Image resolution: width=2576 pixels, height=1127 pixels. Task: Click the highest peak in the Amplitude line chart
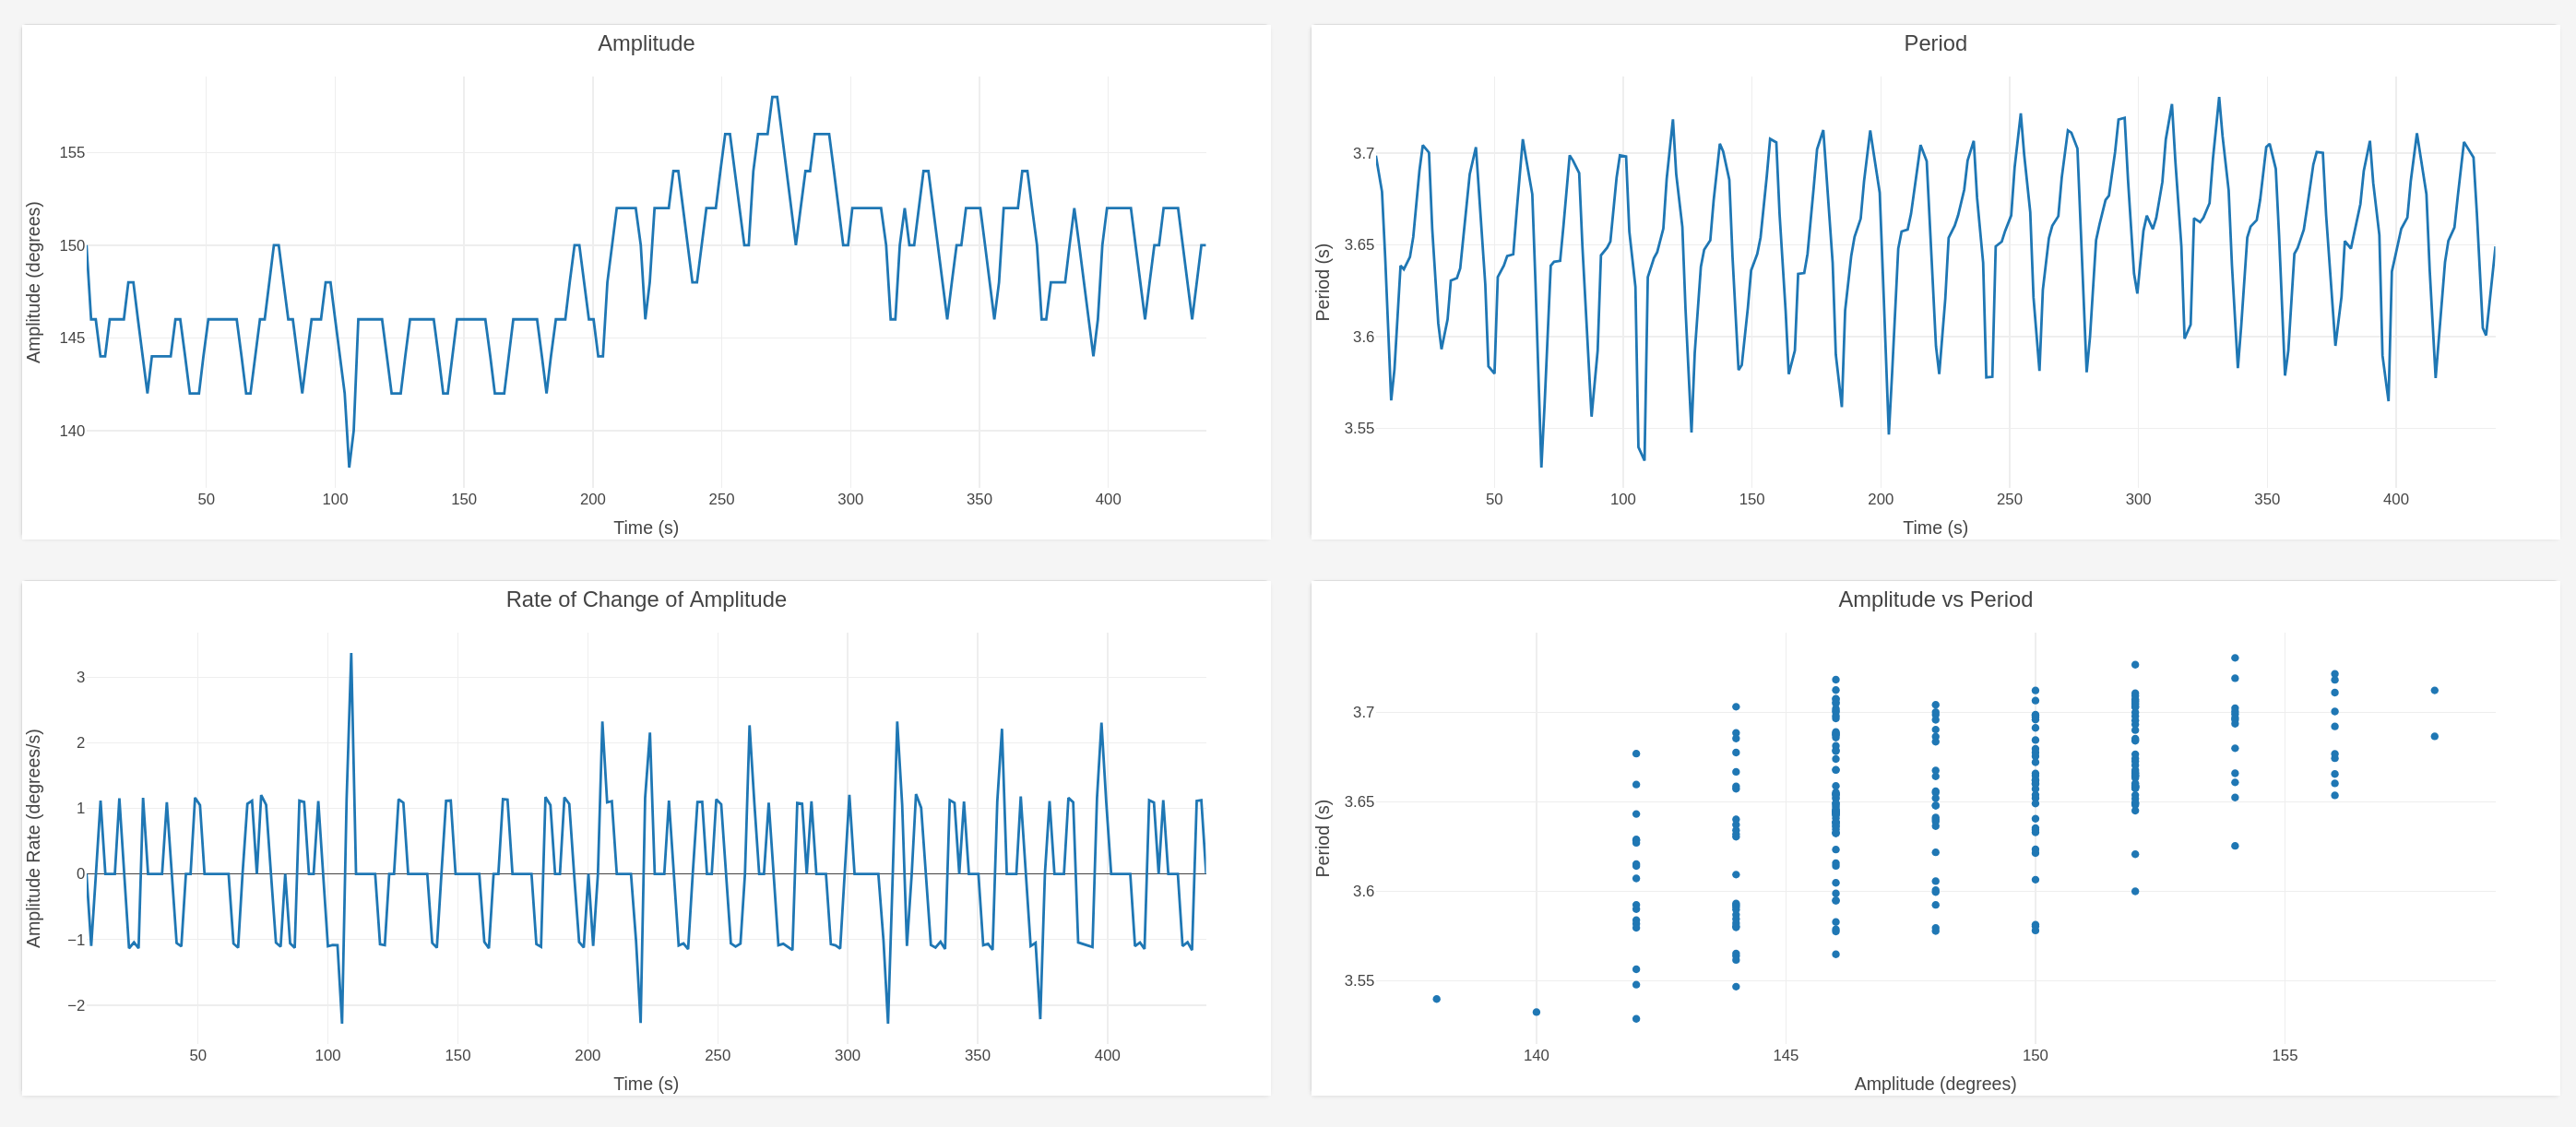[775, 98]
